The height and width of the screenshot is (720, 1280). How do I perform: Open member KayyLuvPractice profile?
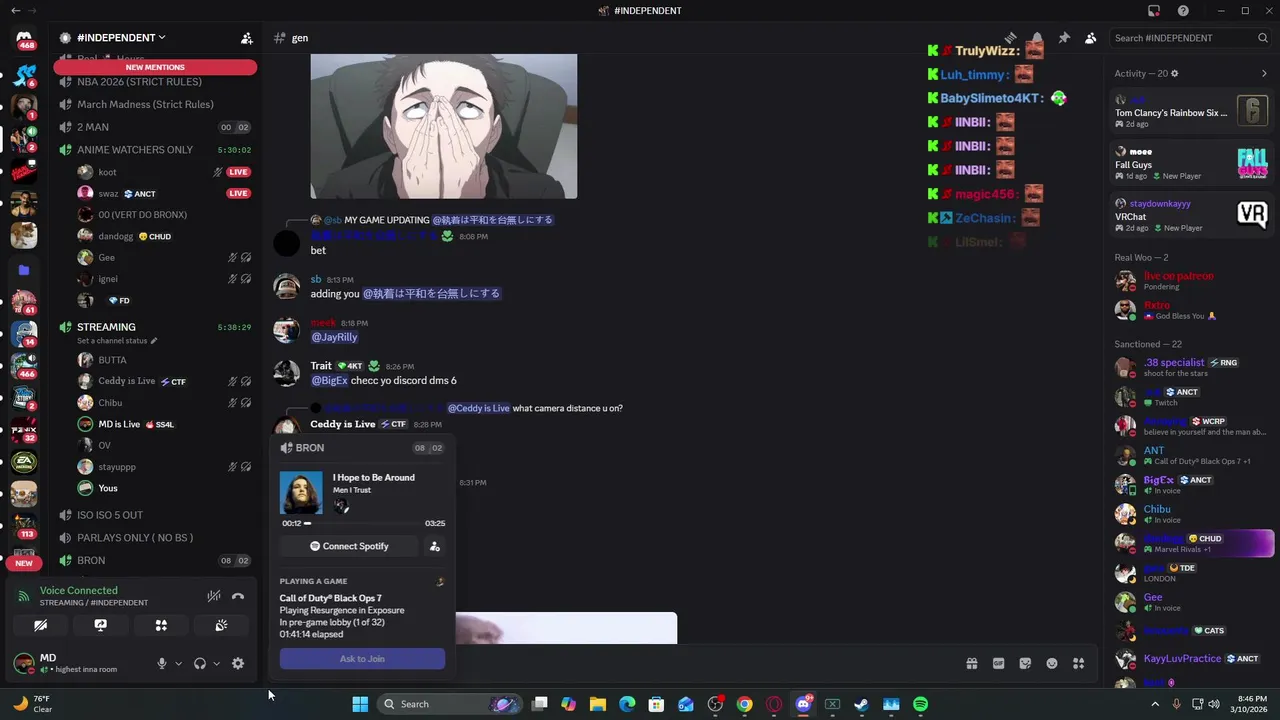coord(1191,659)
